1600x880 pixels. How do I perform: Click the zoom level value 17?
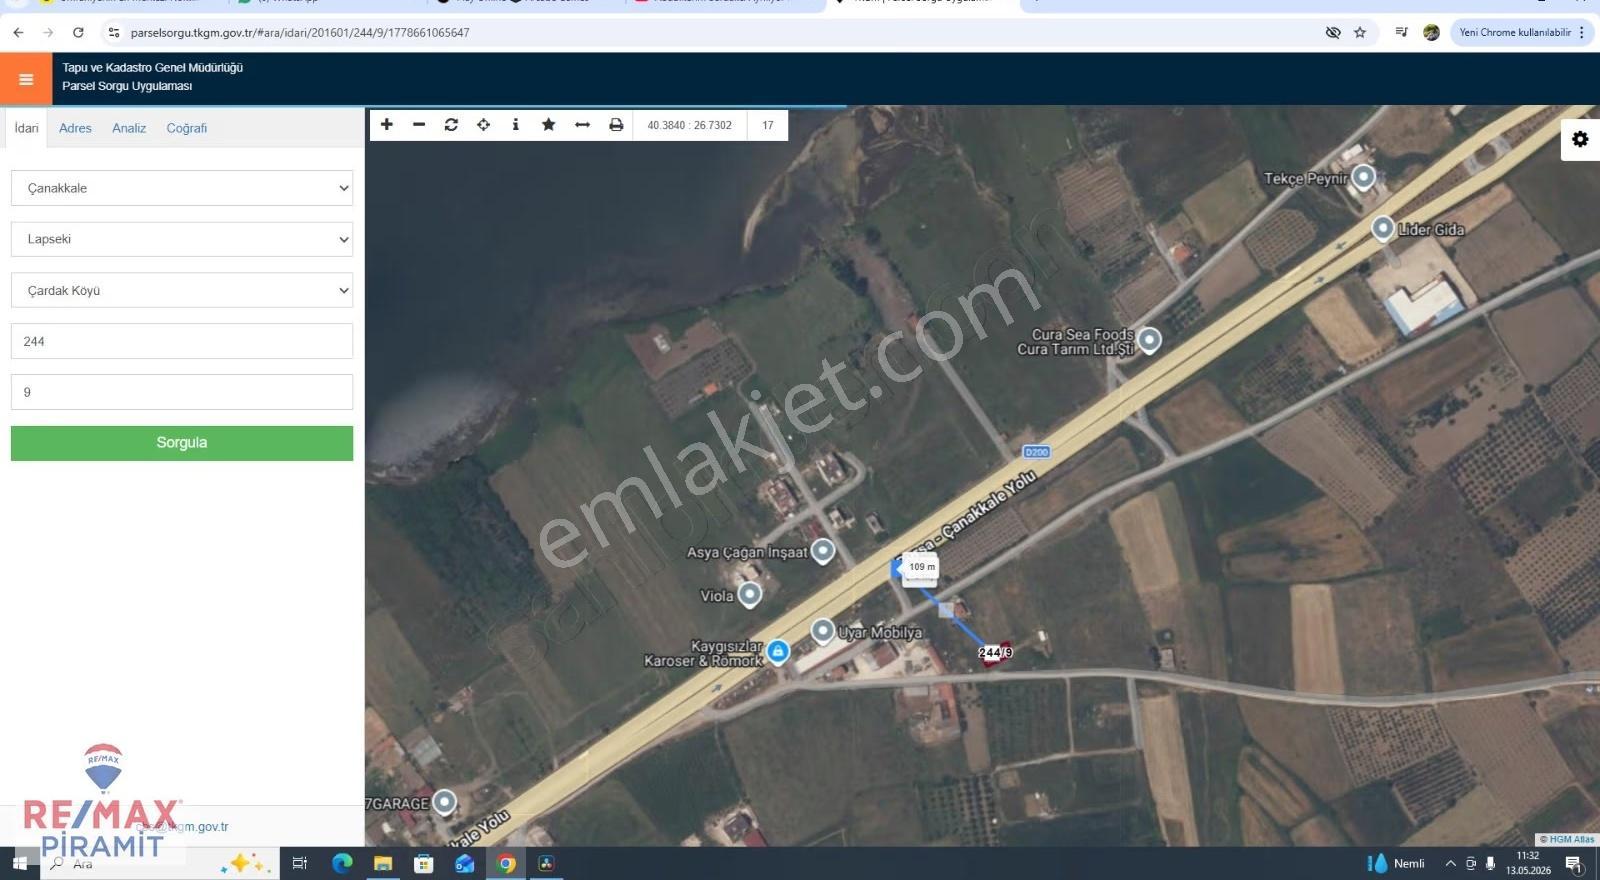click(x=768, y=125)
